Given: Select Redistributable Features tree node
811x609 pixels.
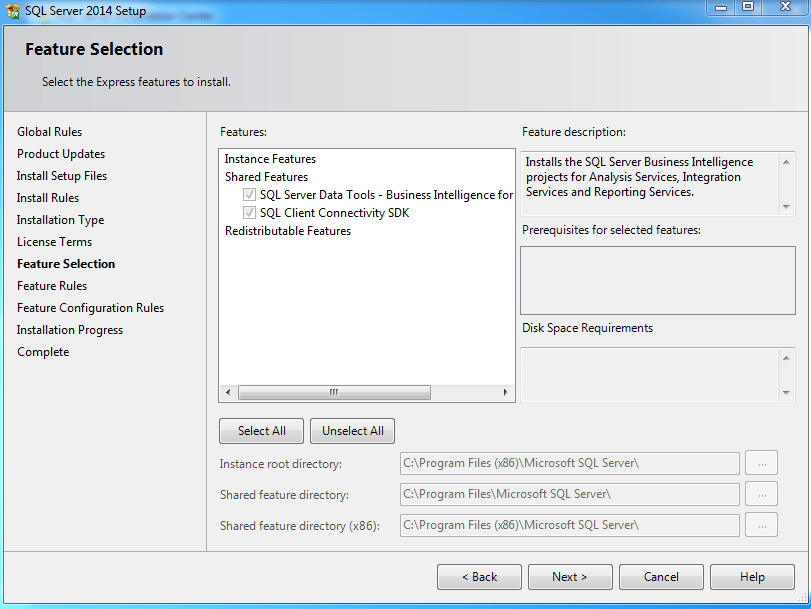Looking at the screenshot, I should coord(287,231).
